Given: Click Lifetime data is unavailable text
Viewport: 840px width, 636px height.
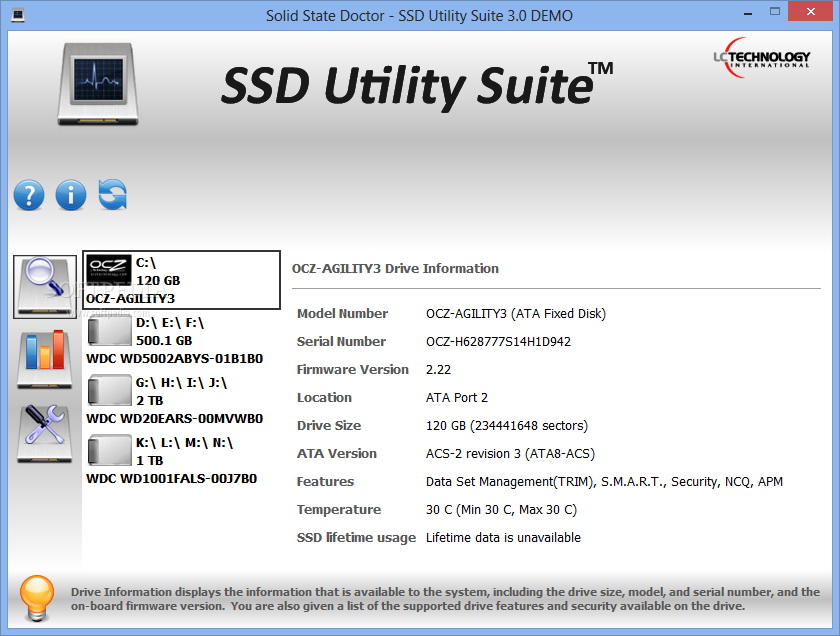Looking at the screenshot, I should pyautogui.click(x=503, y=537).
